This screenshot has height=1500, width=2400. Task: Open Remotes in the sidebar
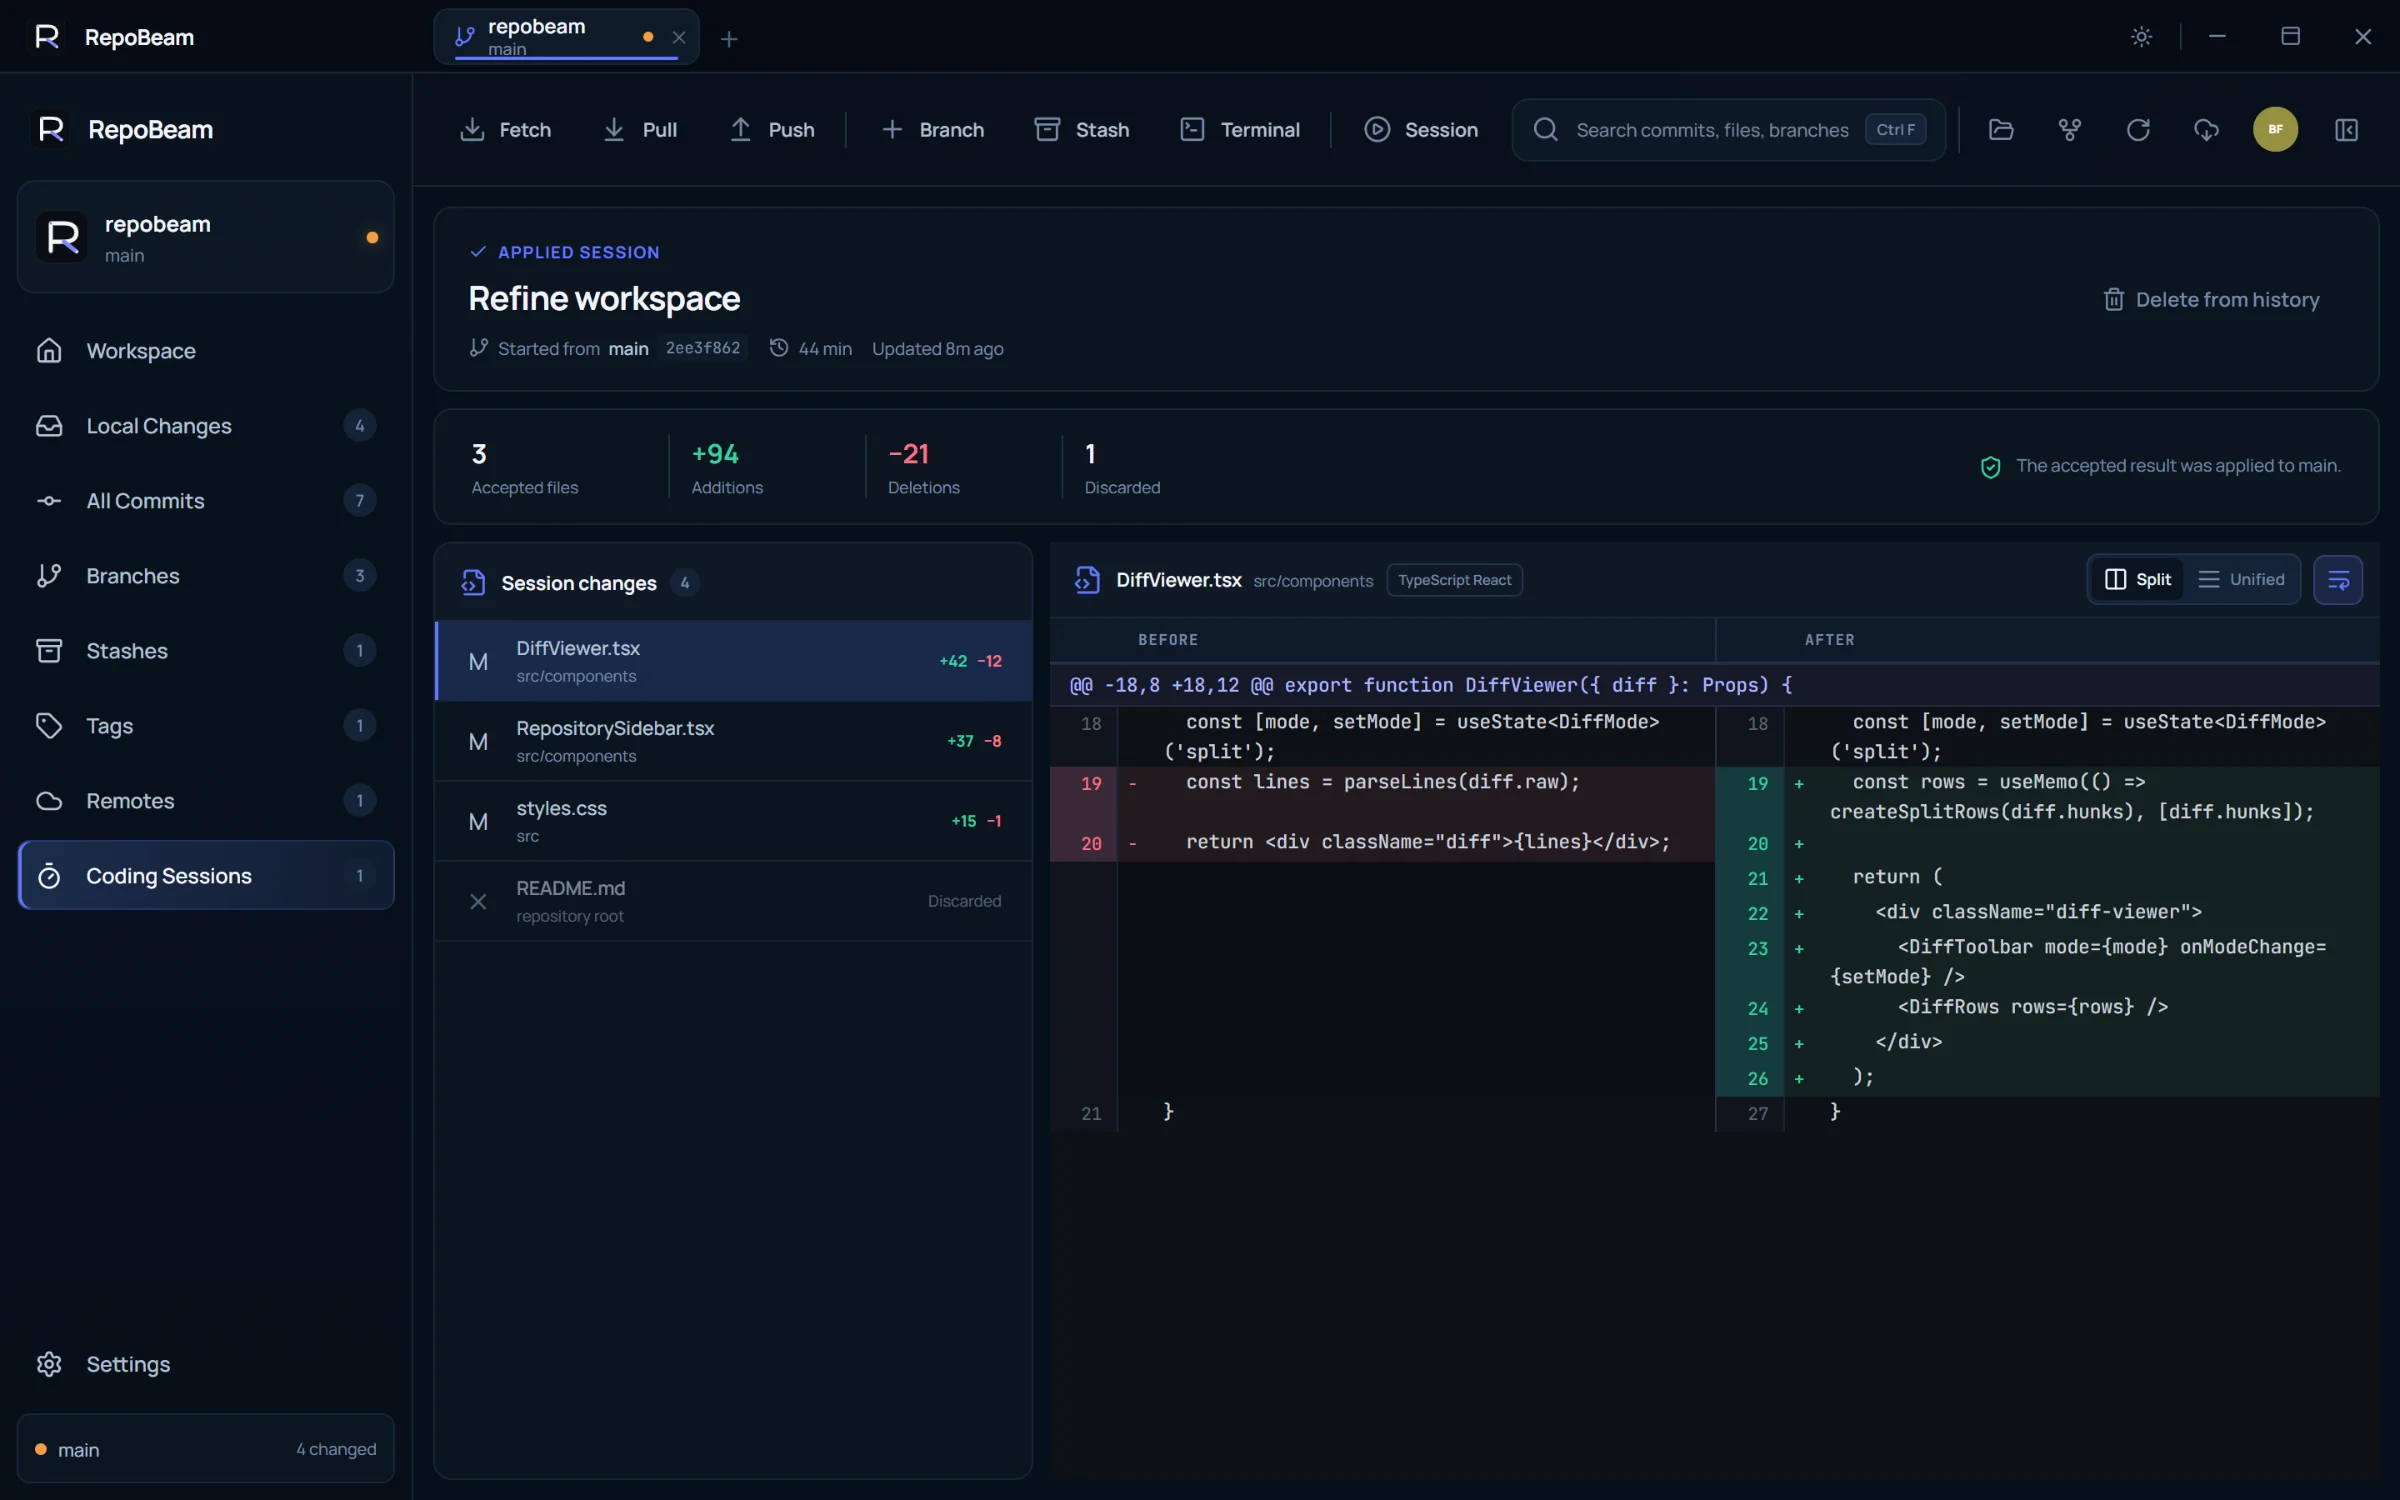206,801
